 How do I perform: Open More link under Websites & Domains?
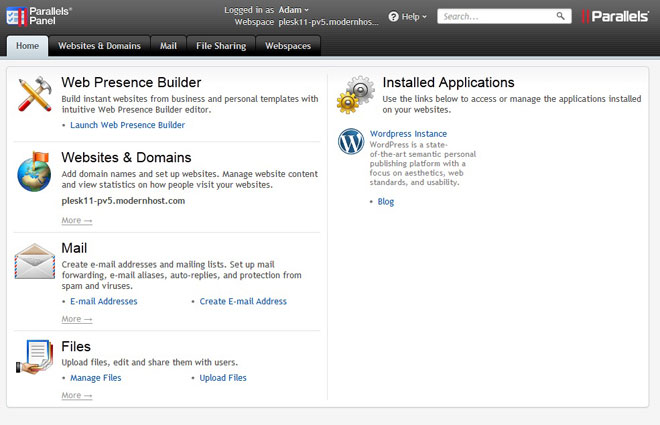point(77,220)
